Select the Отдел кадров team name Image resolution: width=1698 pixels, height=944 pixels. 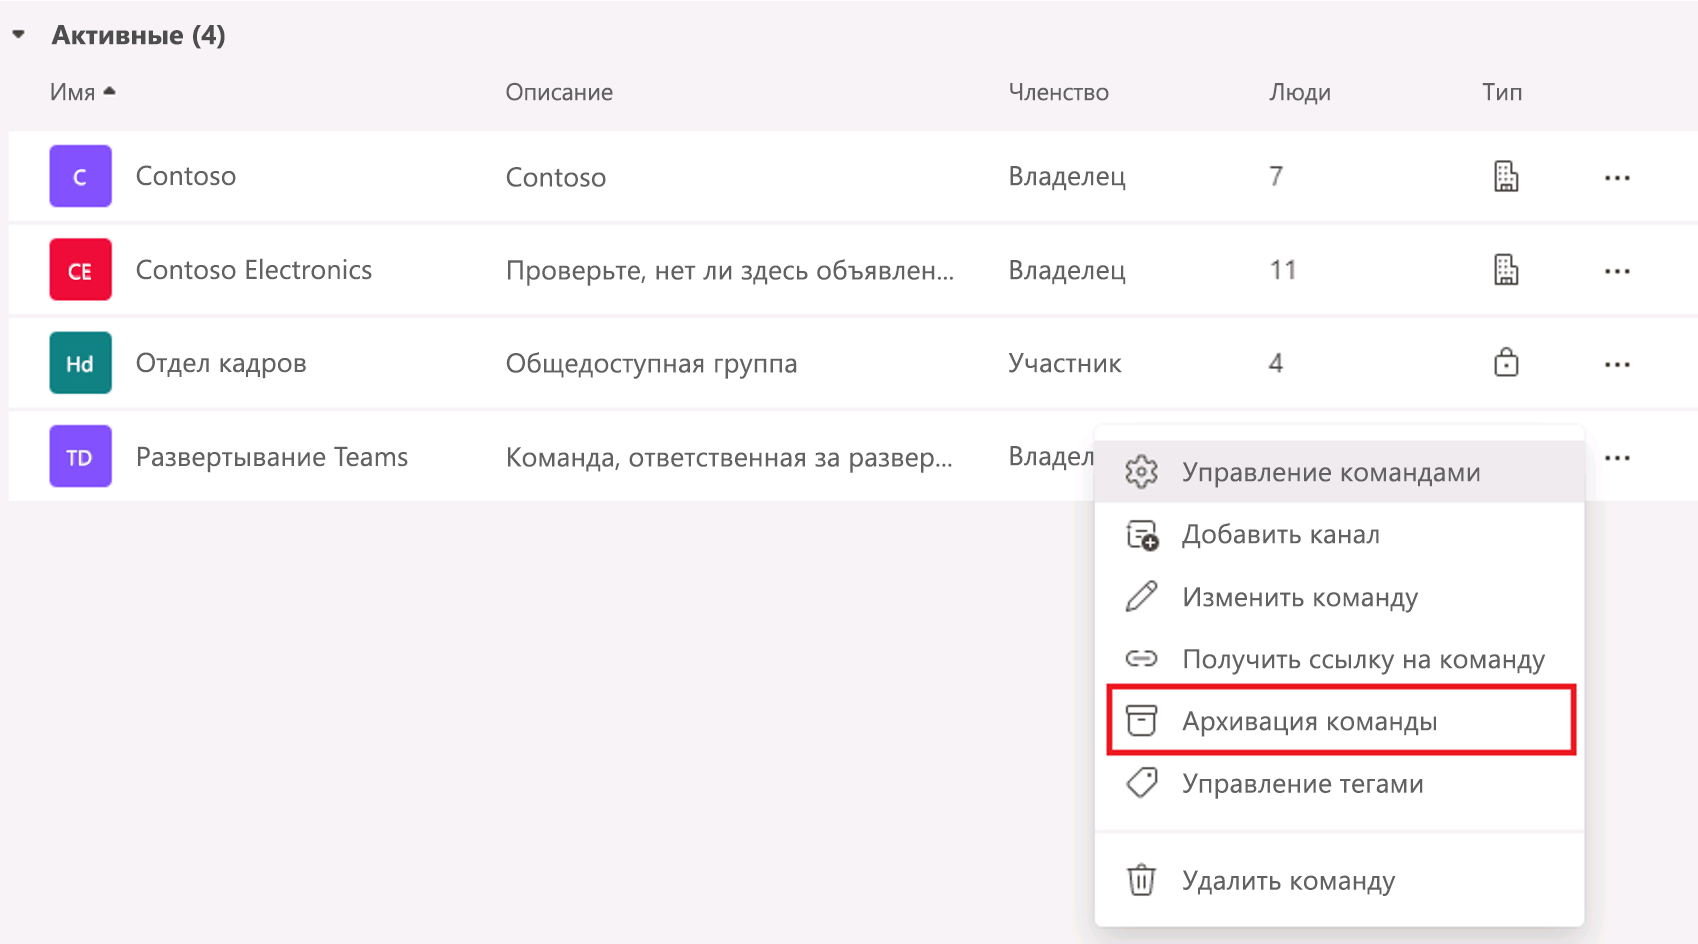[x=221, y=363]
